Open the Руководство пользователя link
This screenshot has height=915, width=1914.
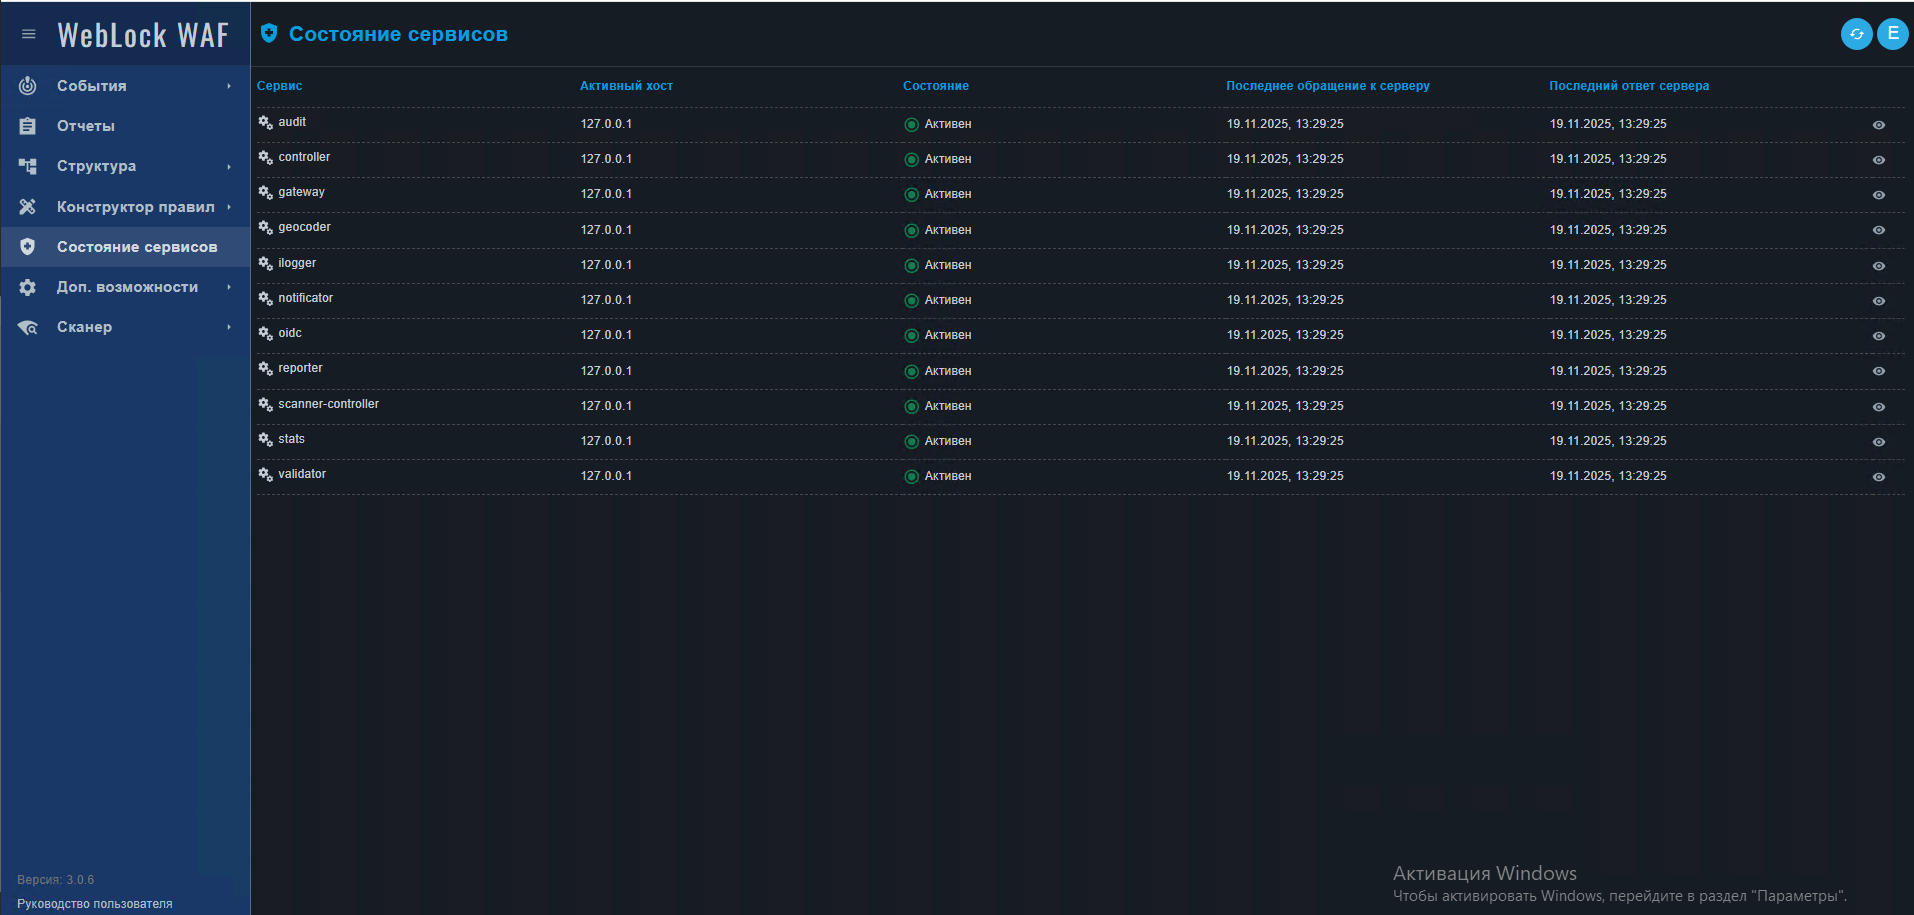[94, 904]
